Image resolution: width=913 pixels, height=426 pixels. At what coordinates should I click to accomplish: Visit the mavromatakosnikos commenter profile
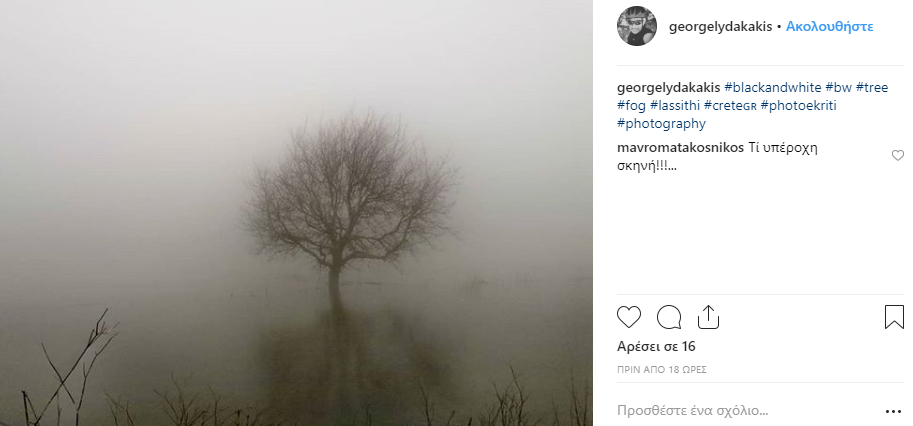tap(680, 147)
